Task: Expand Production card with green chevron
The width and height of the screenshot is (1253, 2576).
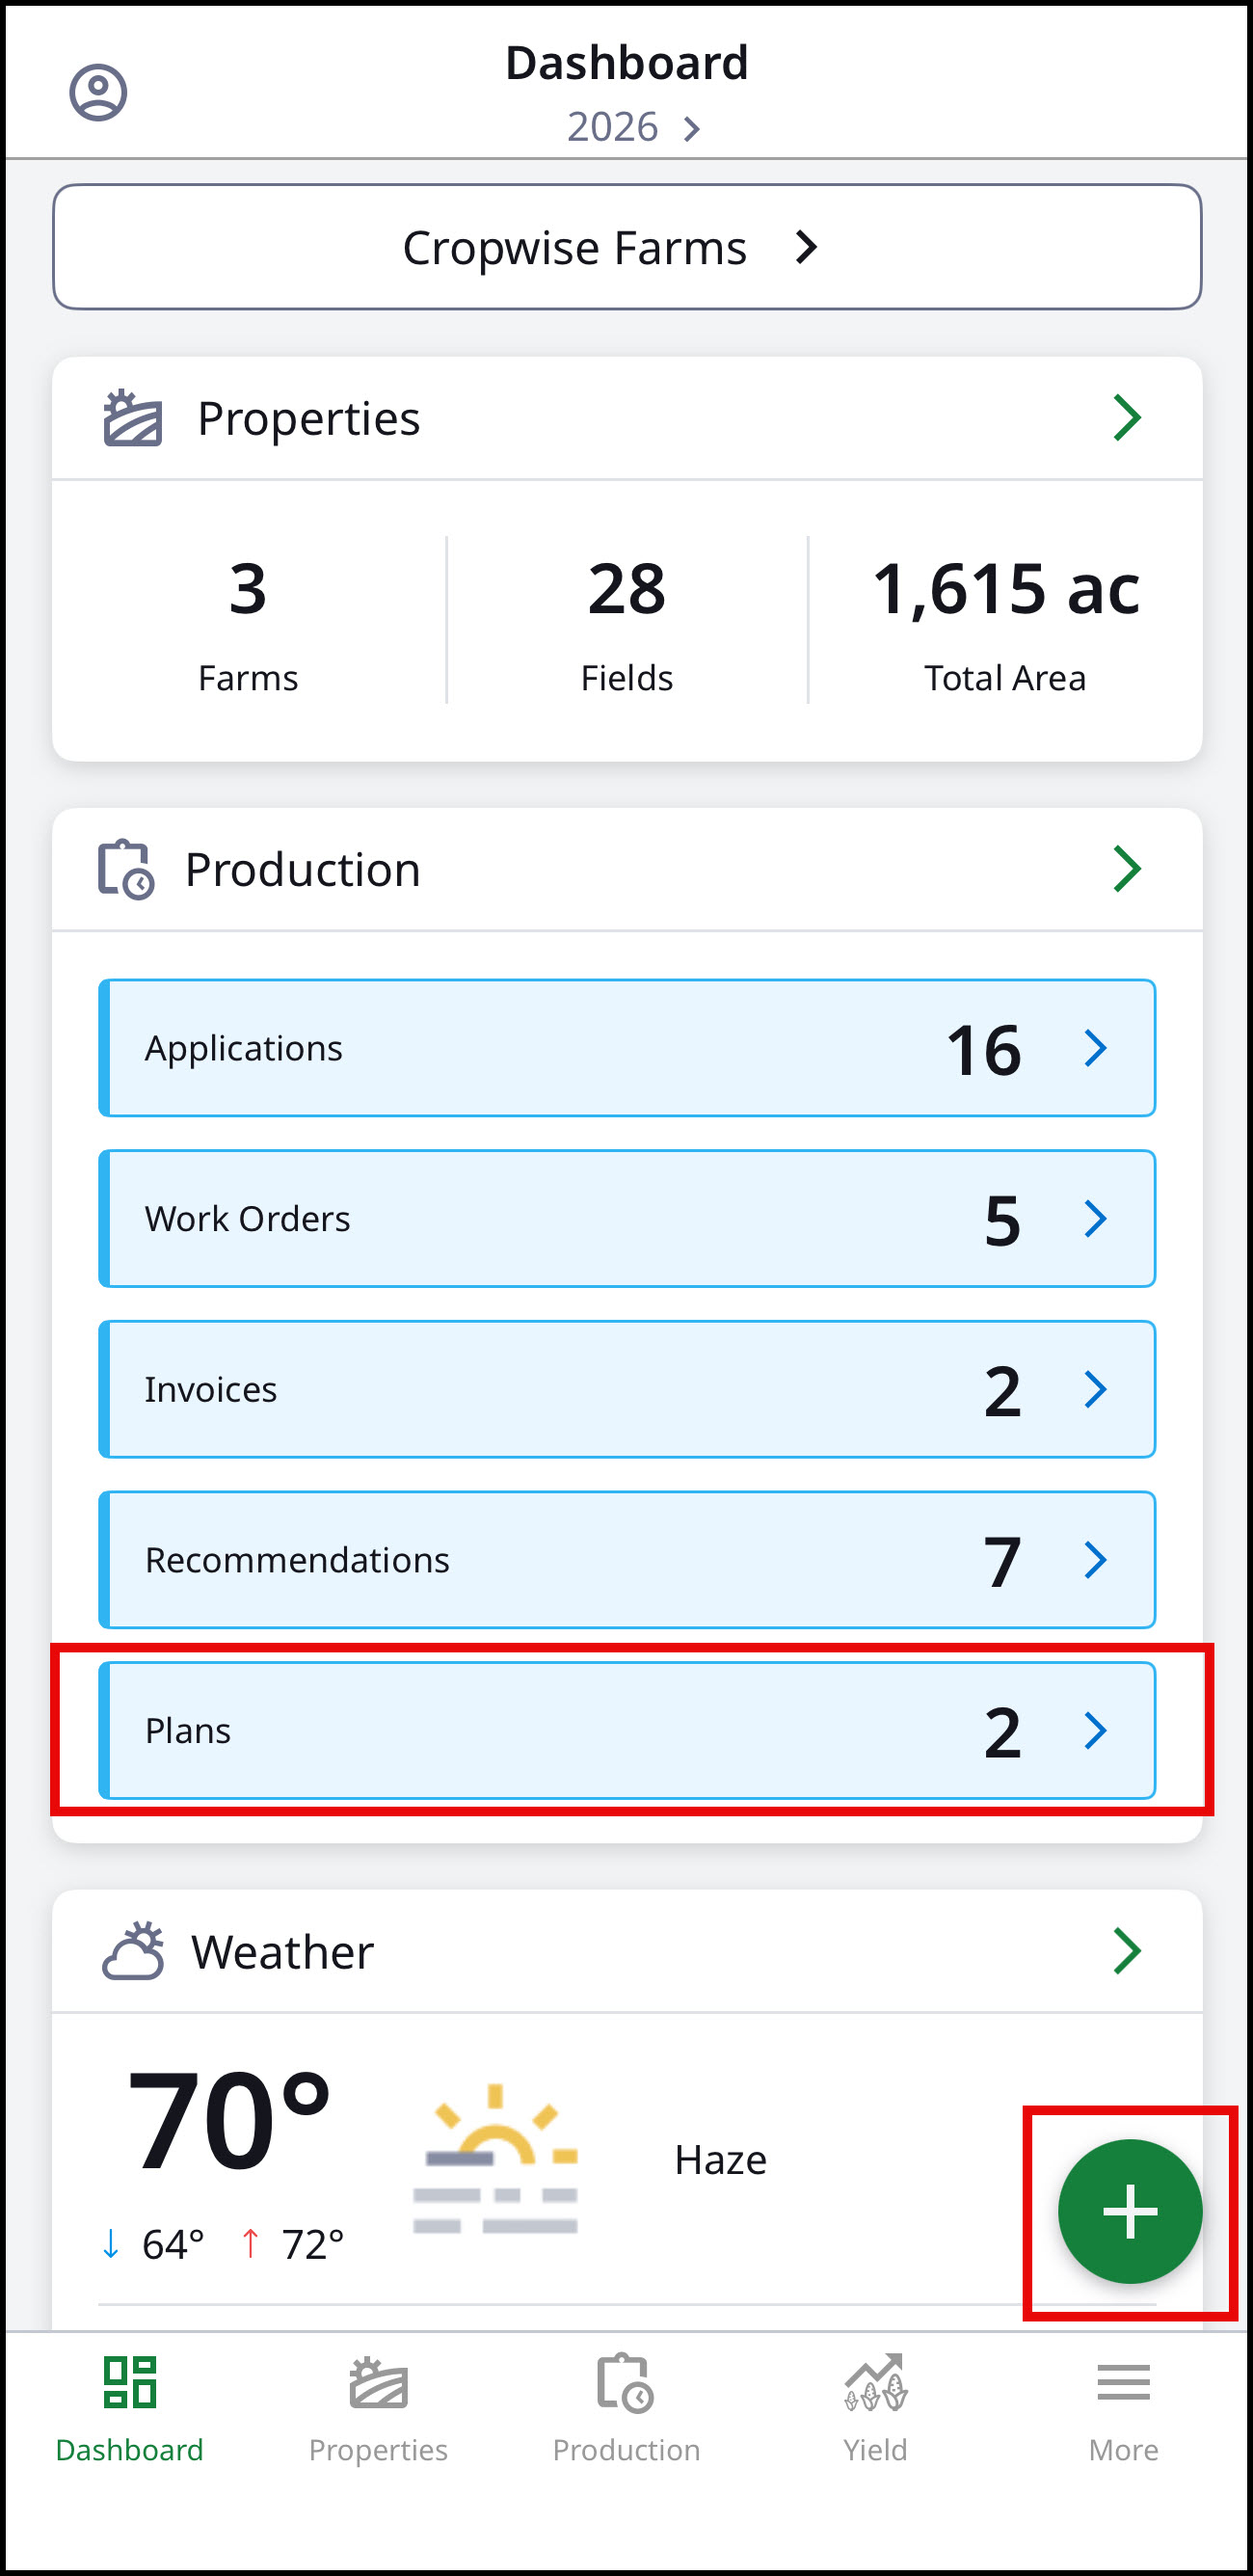Action: (1127, 869)
